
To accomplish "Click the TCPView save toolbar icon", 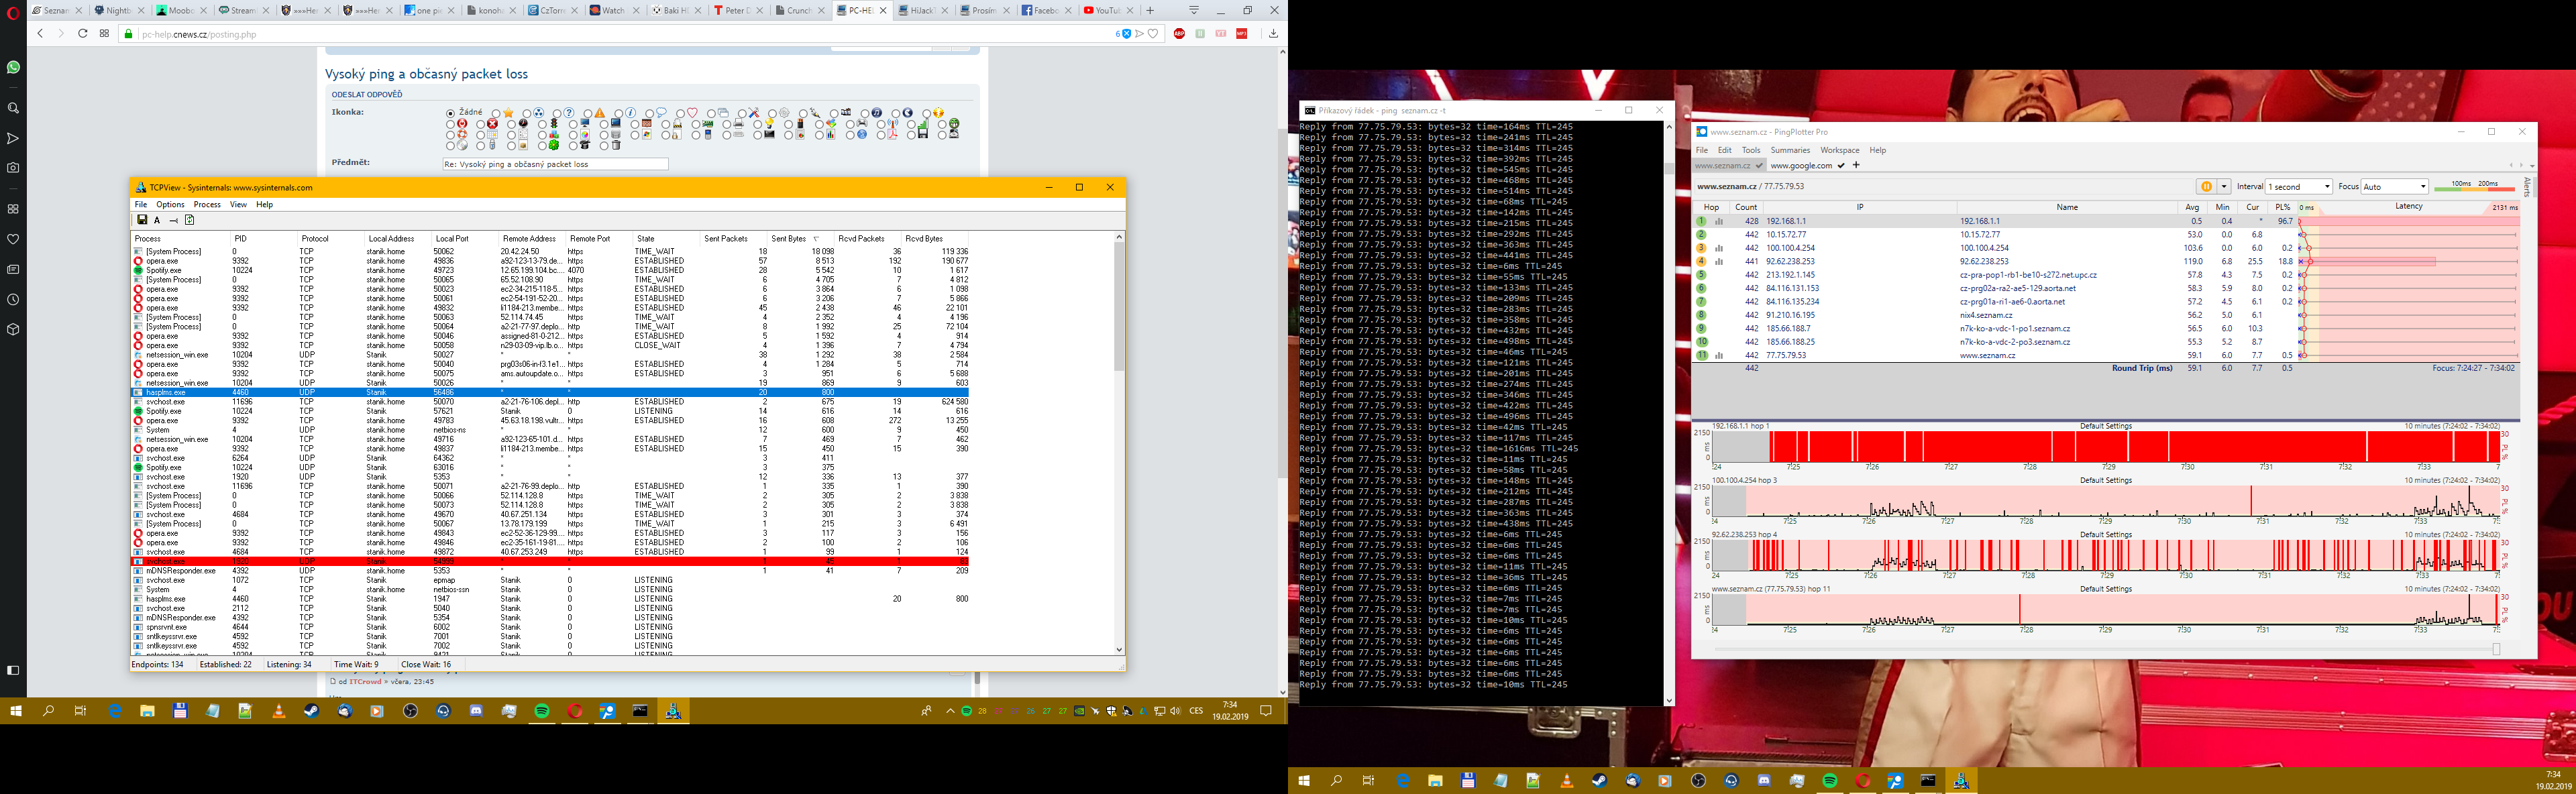I will (142, 220).
